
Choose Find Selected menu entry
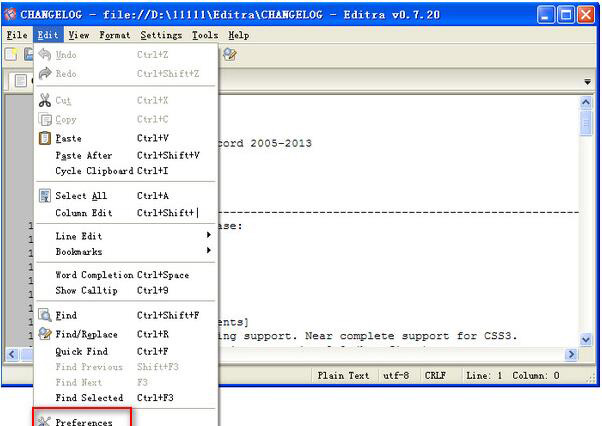(x=126, y=398)
